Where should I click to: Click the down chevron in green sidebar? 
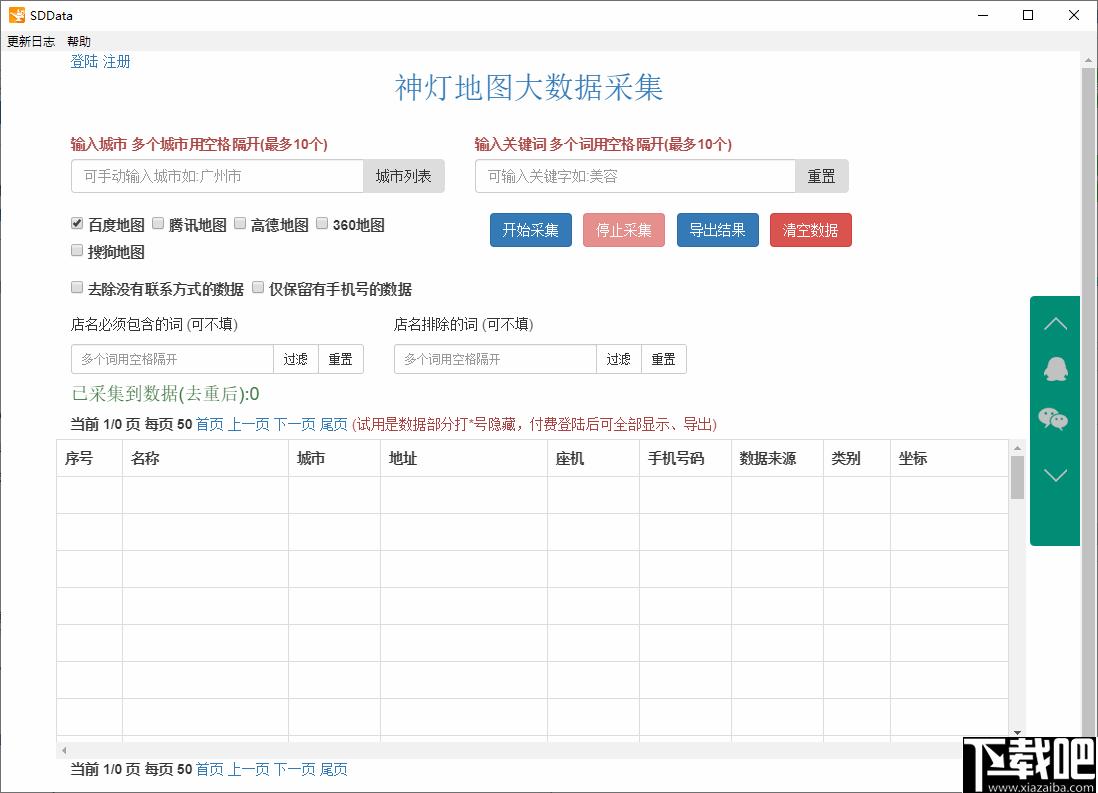[x=1055, y=475]
